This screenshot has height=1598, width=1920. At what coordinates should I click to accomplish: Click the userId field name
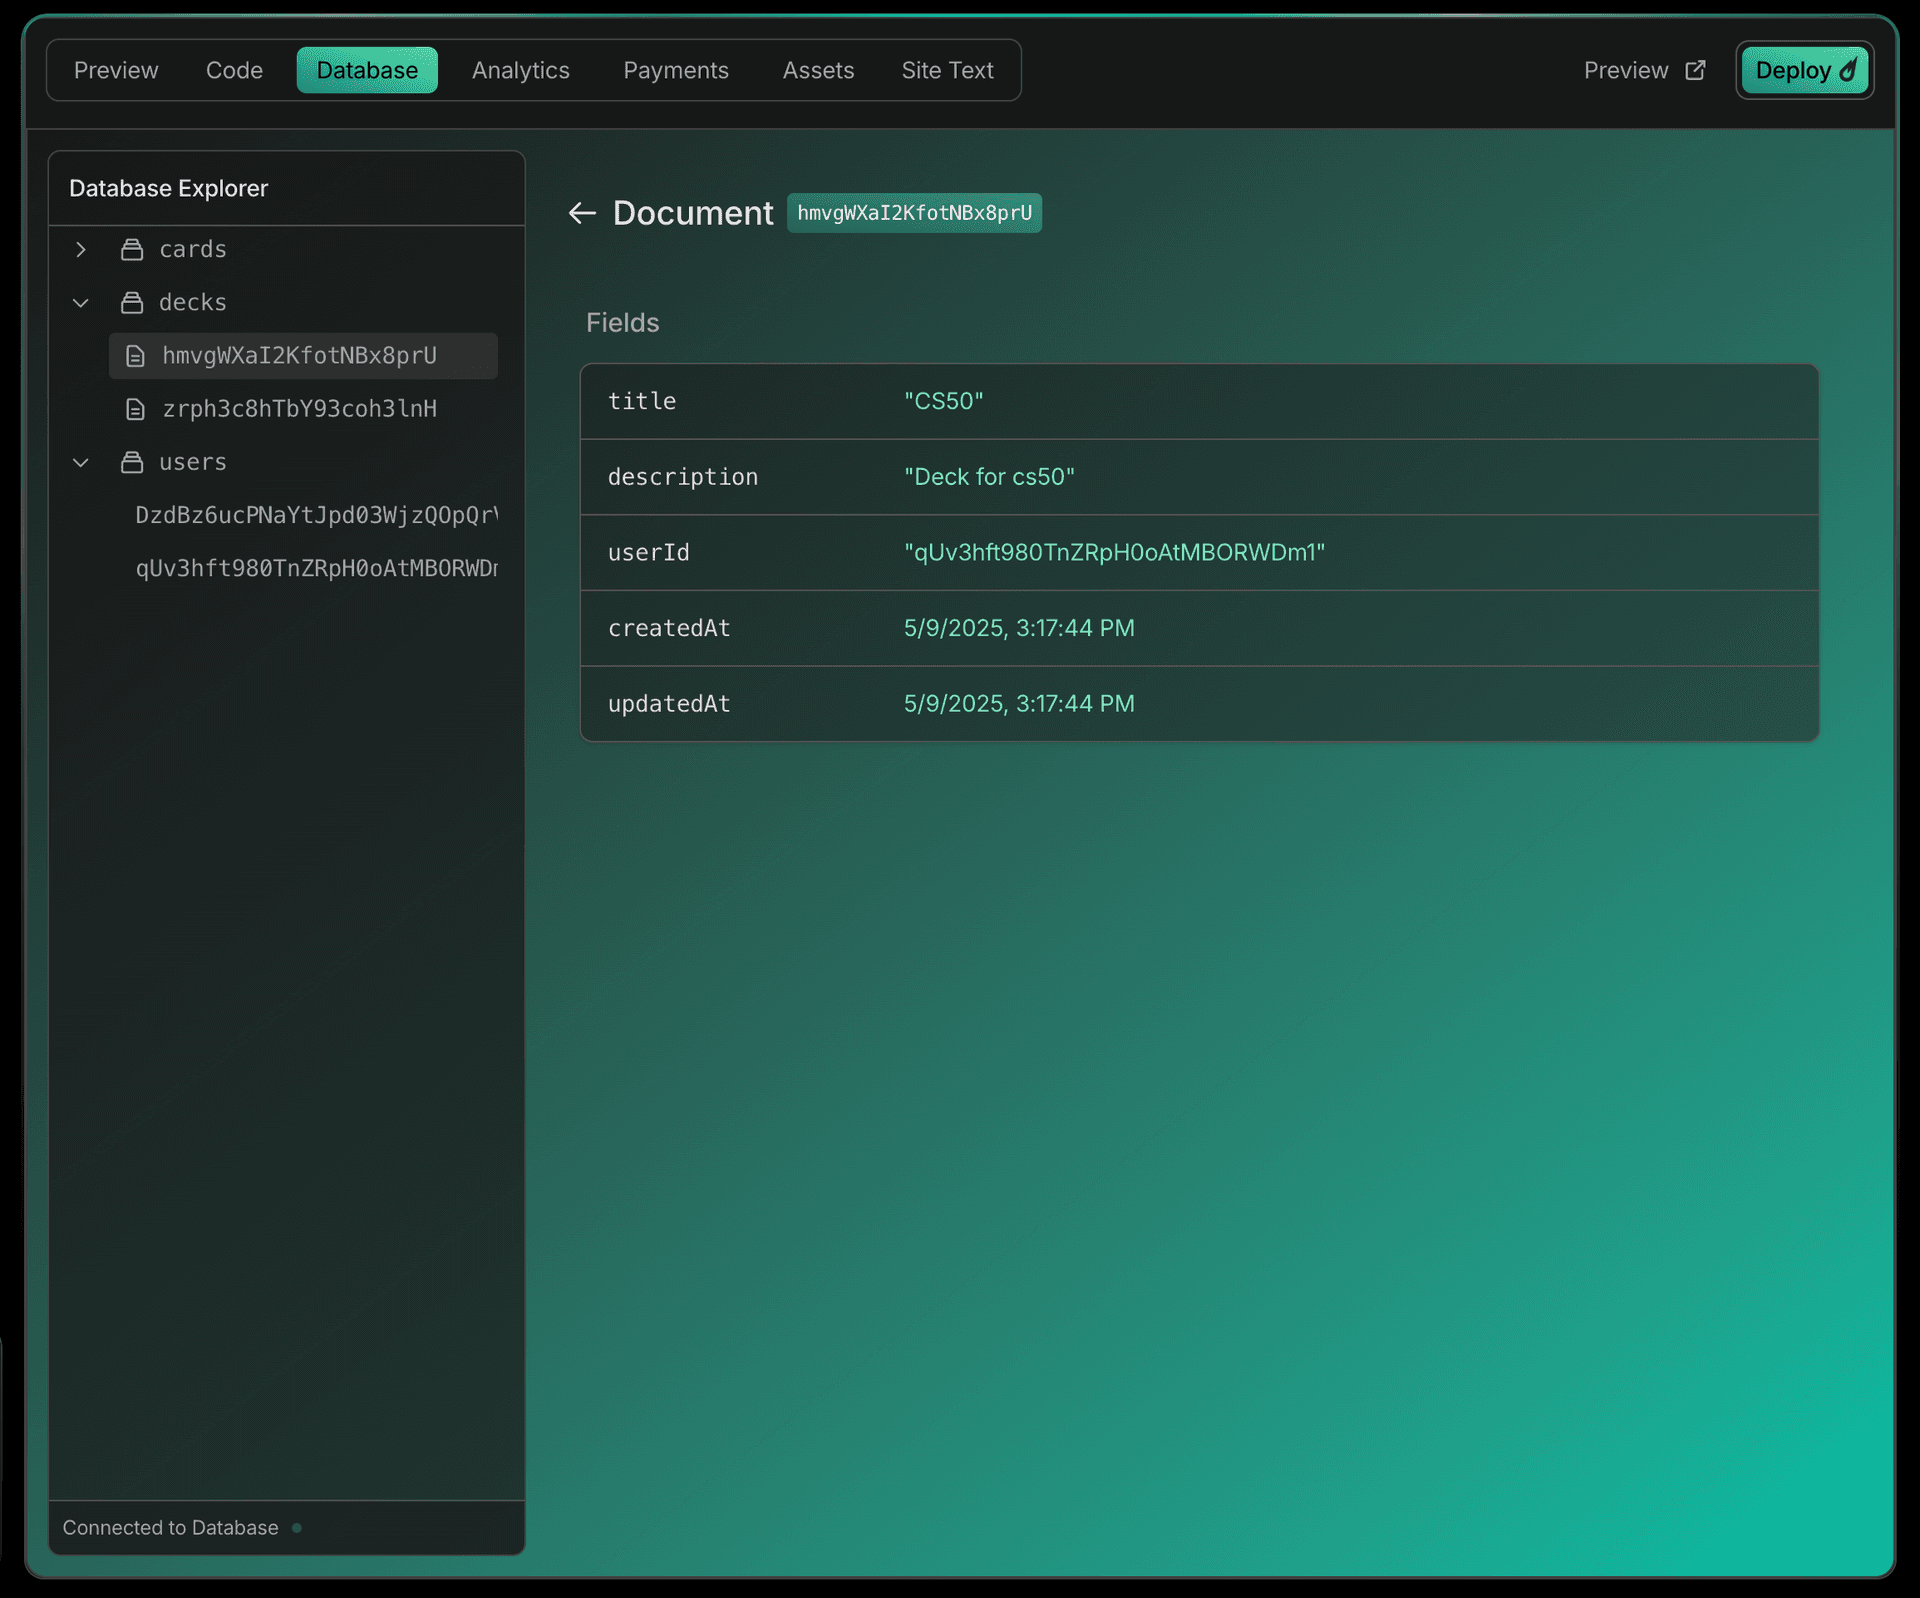tap(649, 552)
